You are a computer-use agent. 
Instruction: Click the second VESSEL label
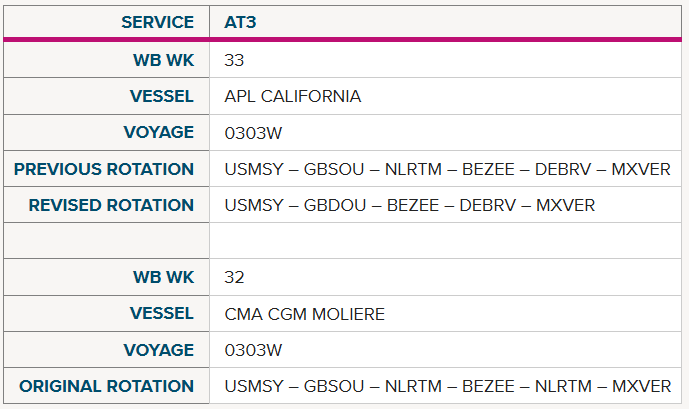162,313
